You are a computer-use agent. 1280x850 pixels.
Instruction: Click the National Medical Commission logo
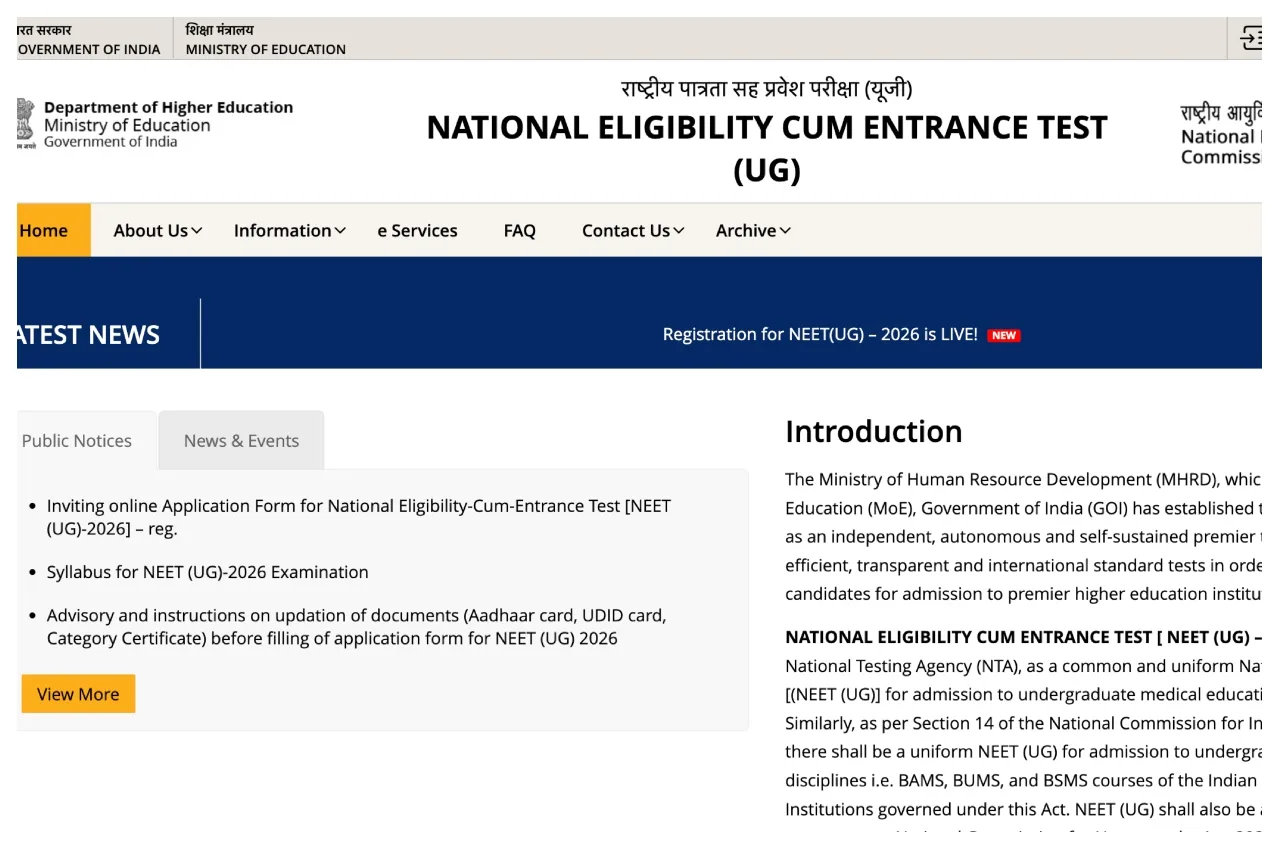pyautogui.click(x=1220, y=135)
